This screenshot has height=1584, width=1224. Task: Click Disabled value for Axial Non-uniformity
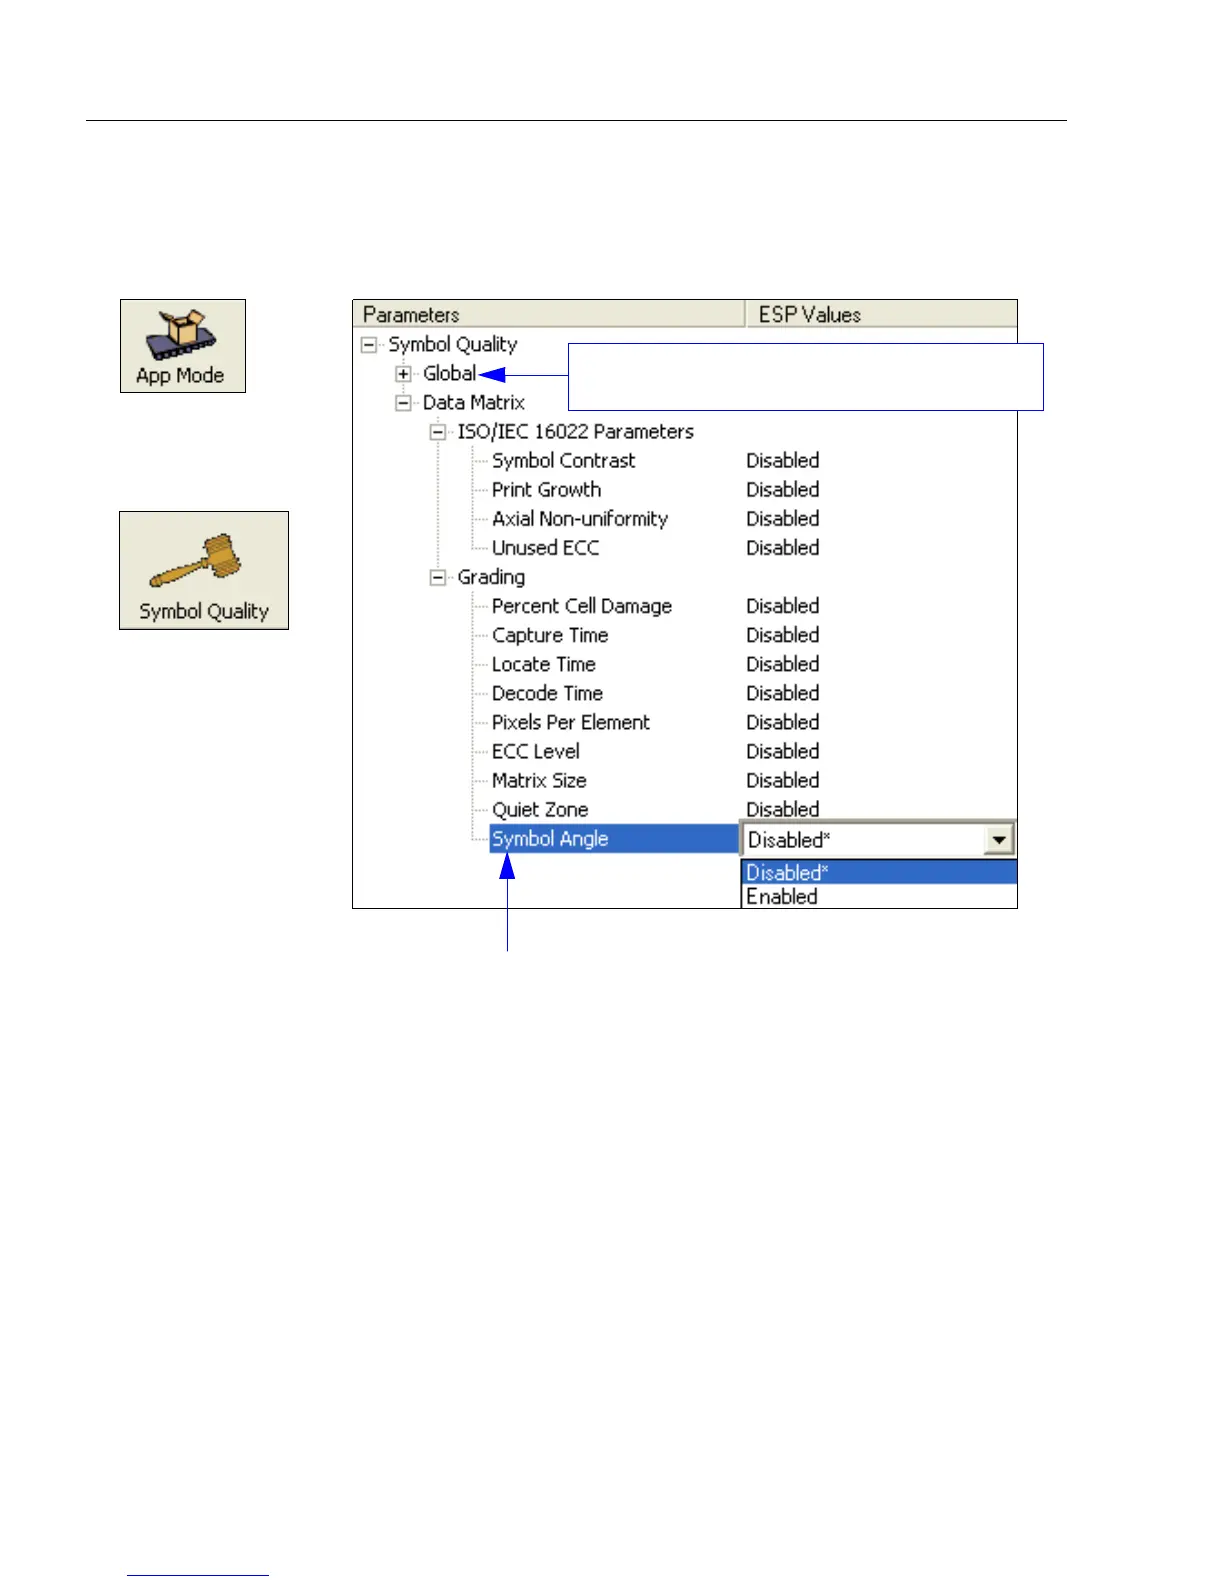coord(783,519)
